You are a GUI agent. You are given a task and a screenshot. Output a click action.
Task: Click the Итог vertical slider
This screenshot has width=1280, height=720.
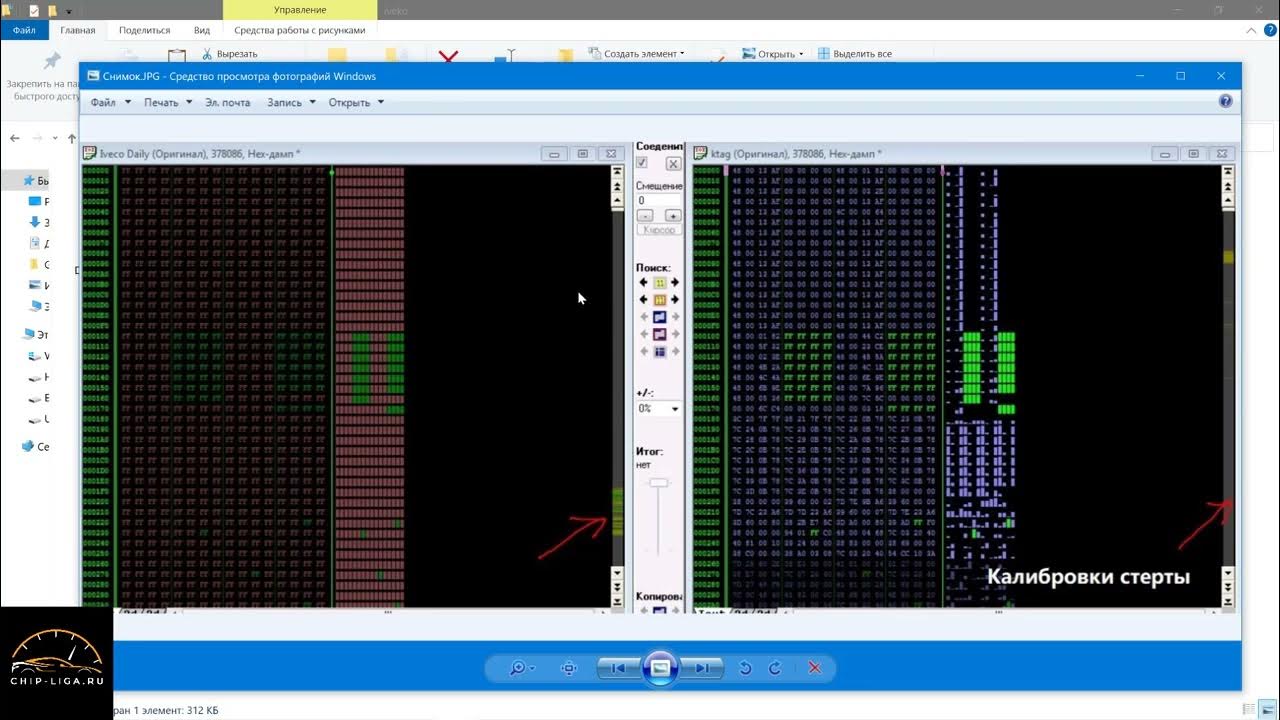tap(658, 518)
